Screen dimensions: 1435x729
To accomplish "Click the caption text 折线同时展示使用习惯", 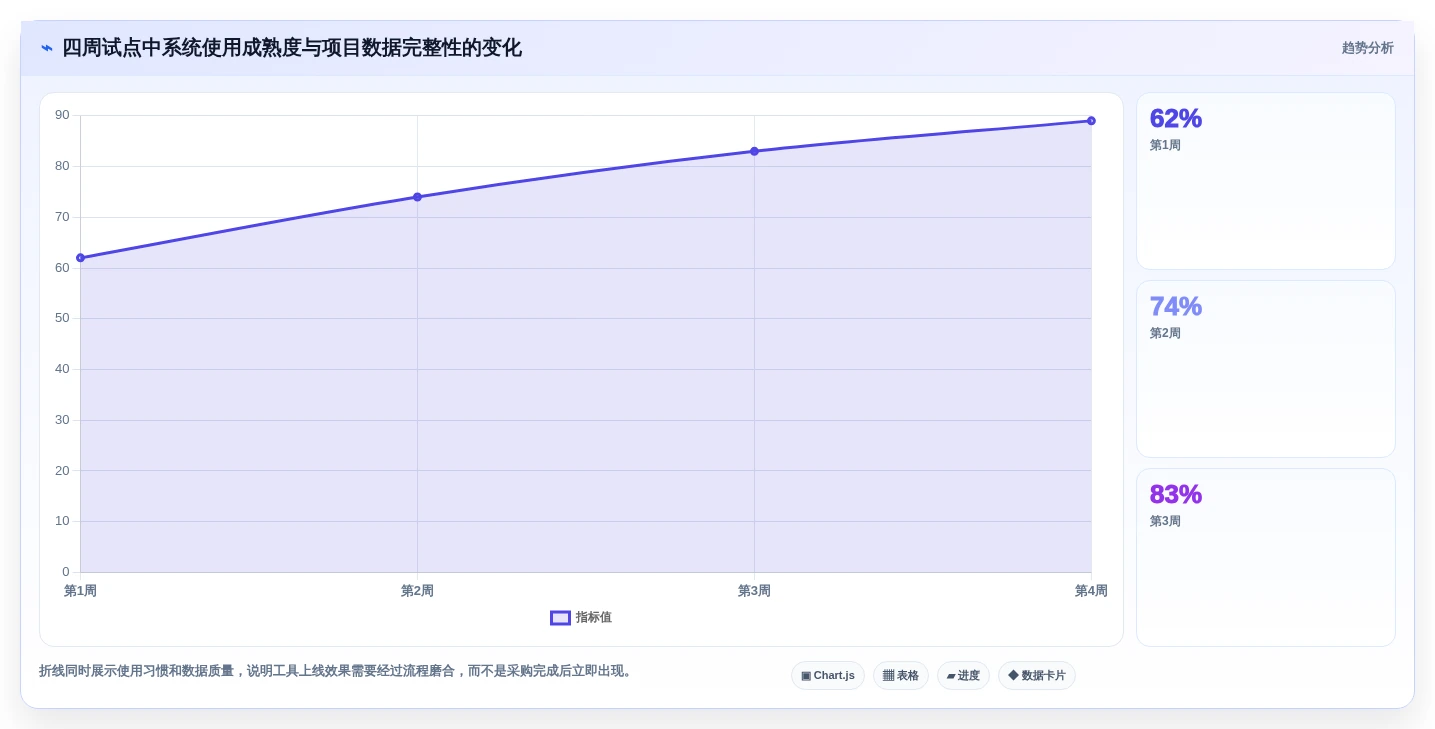I will 337,671.
